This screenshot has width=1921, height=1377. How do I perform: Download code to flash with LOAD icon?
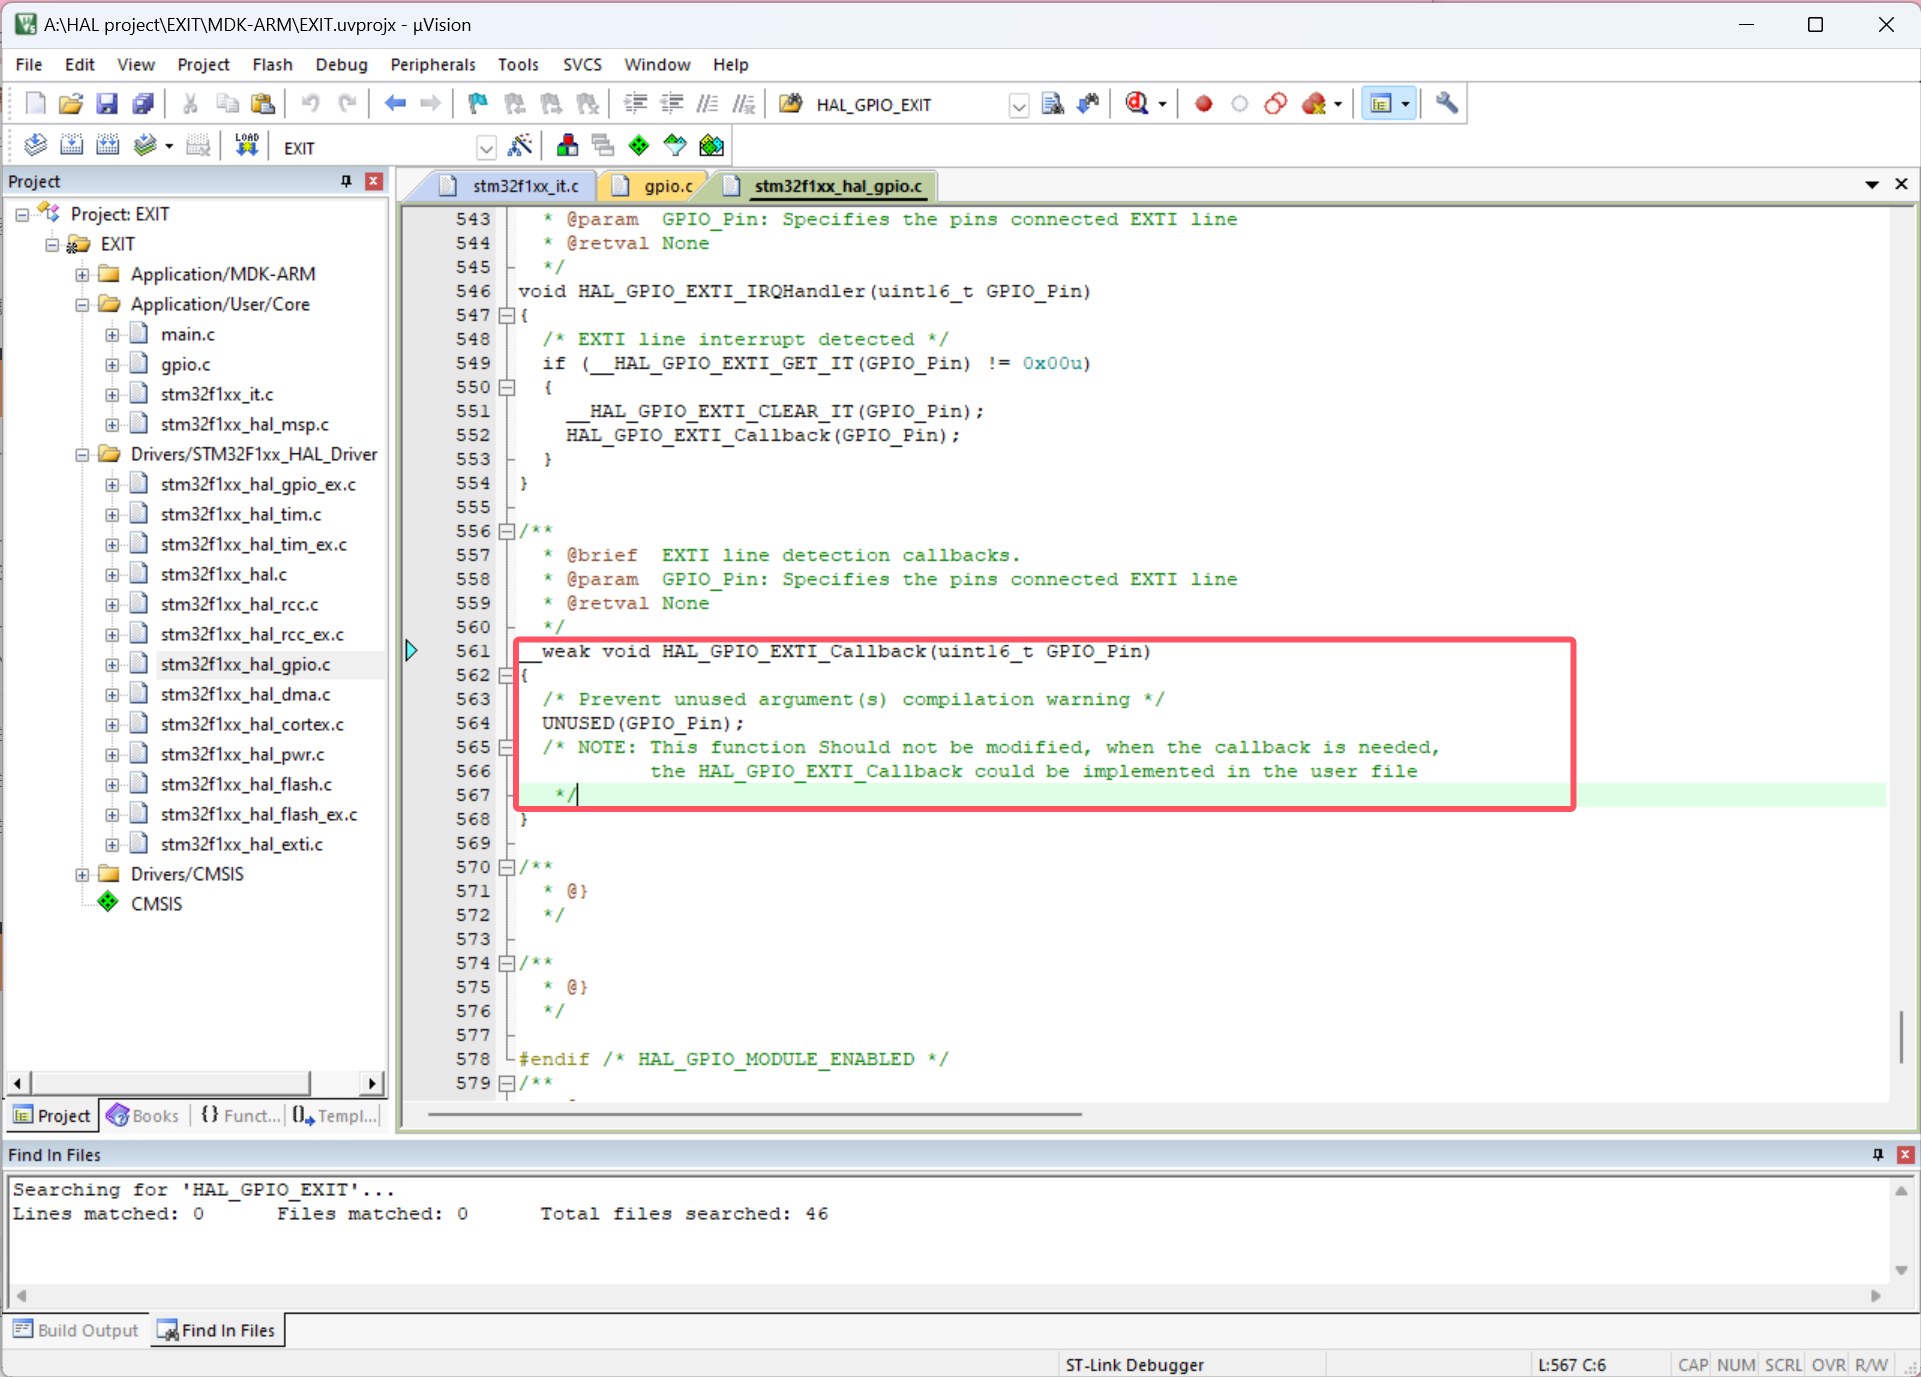[247, 145]
